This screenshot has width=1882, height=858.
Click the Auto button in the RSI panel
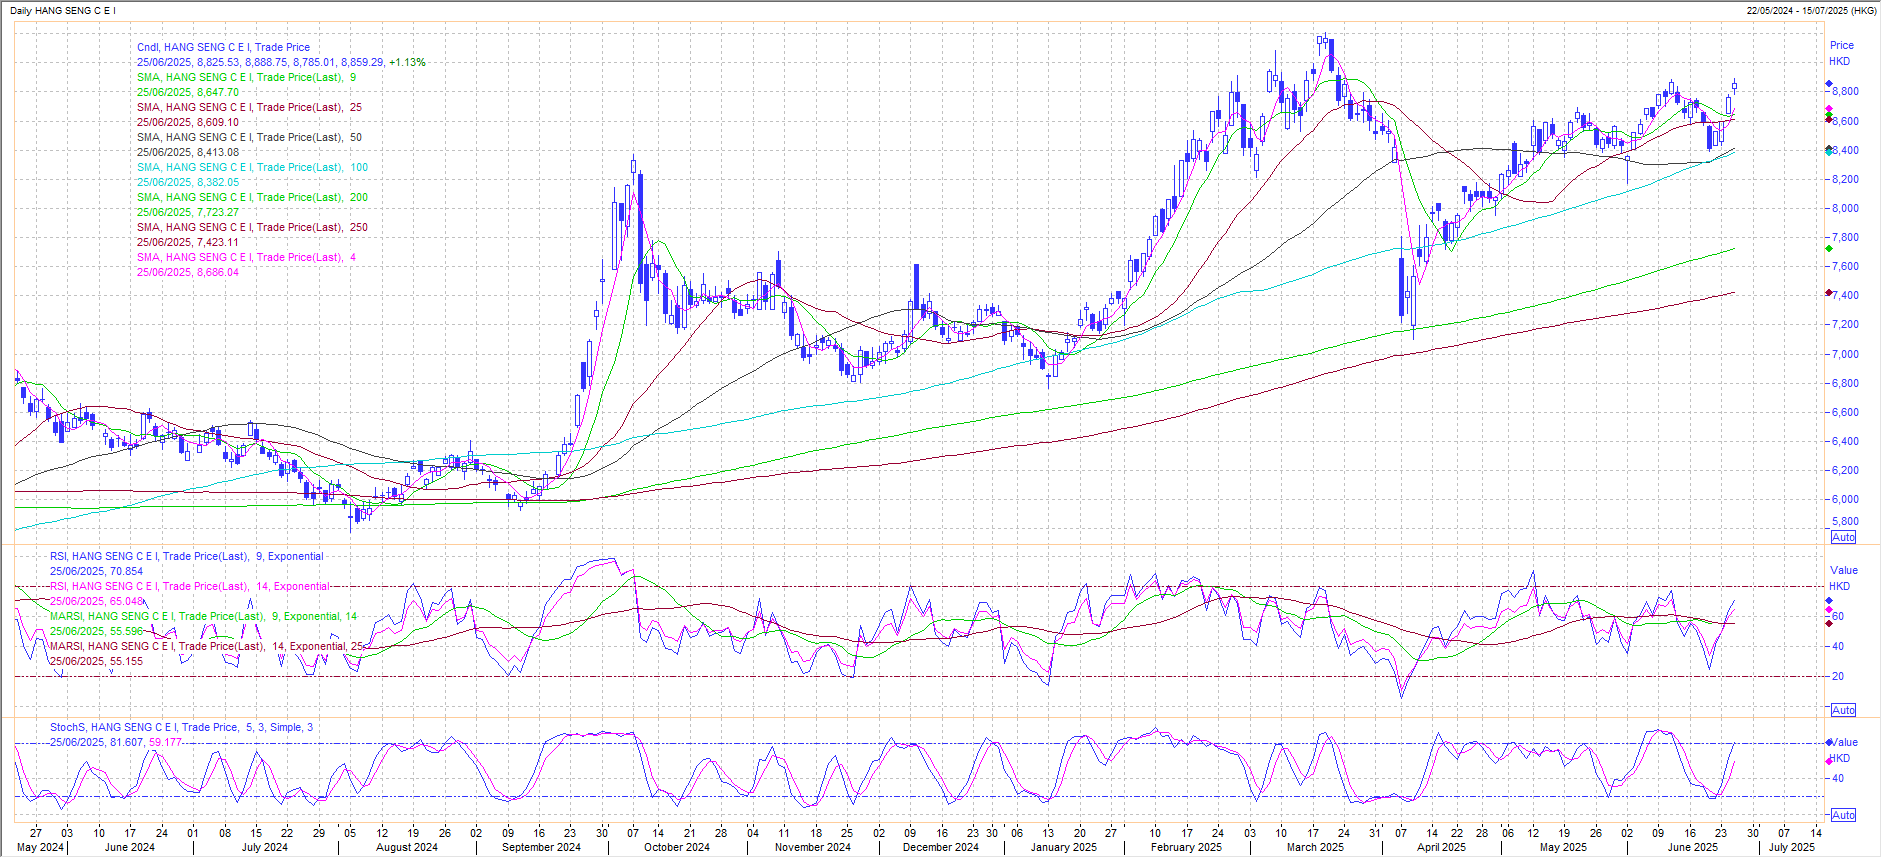click(x=1843, y=710)
